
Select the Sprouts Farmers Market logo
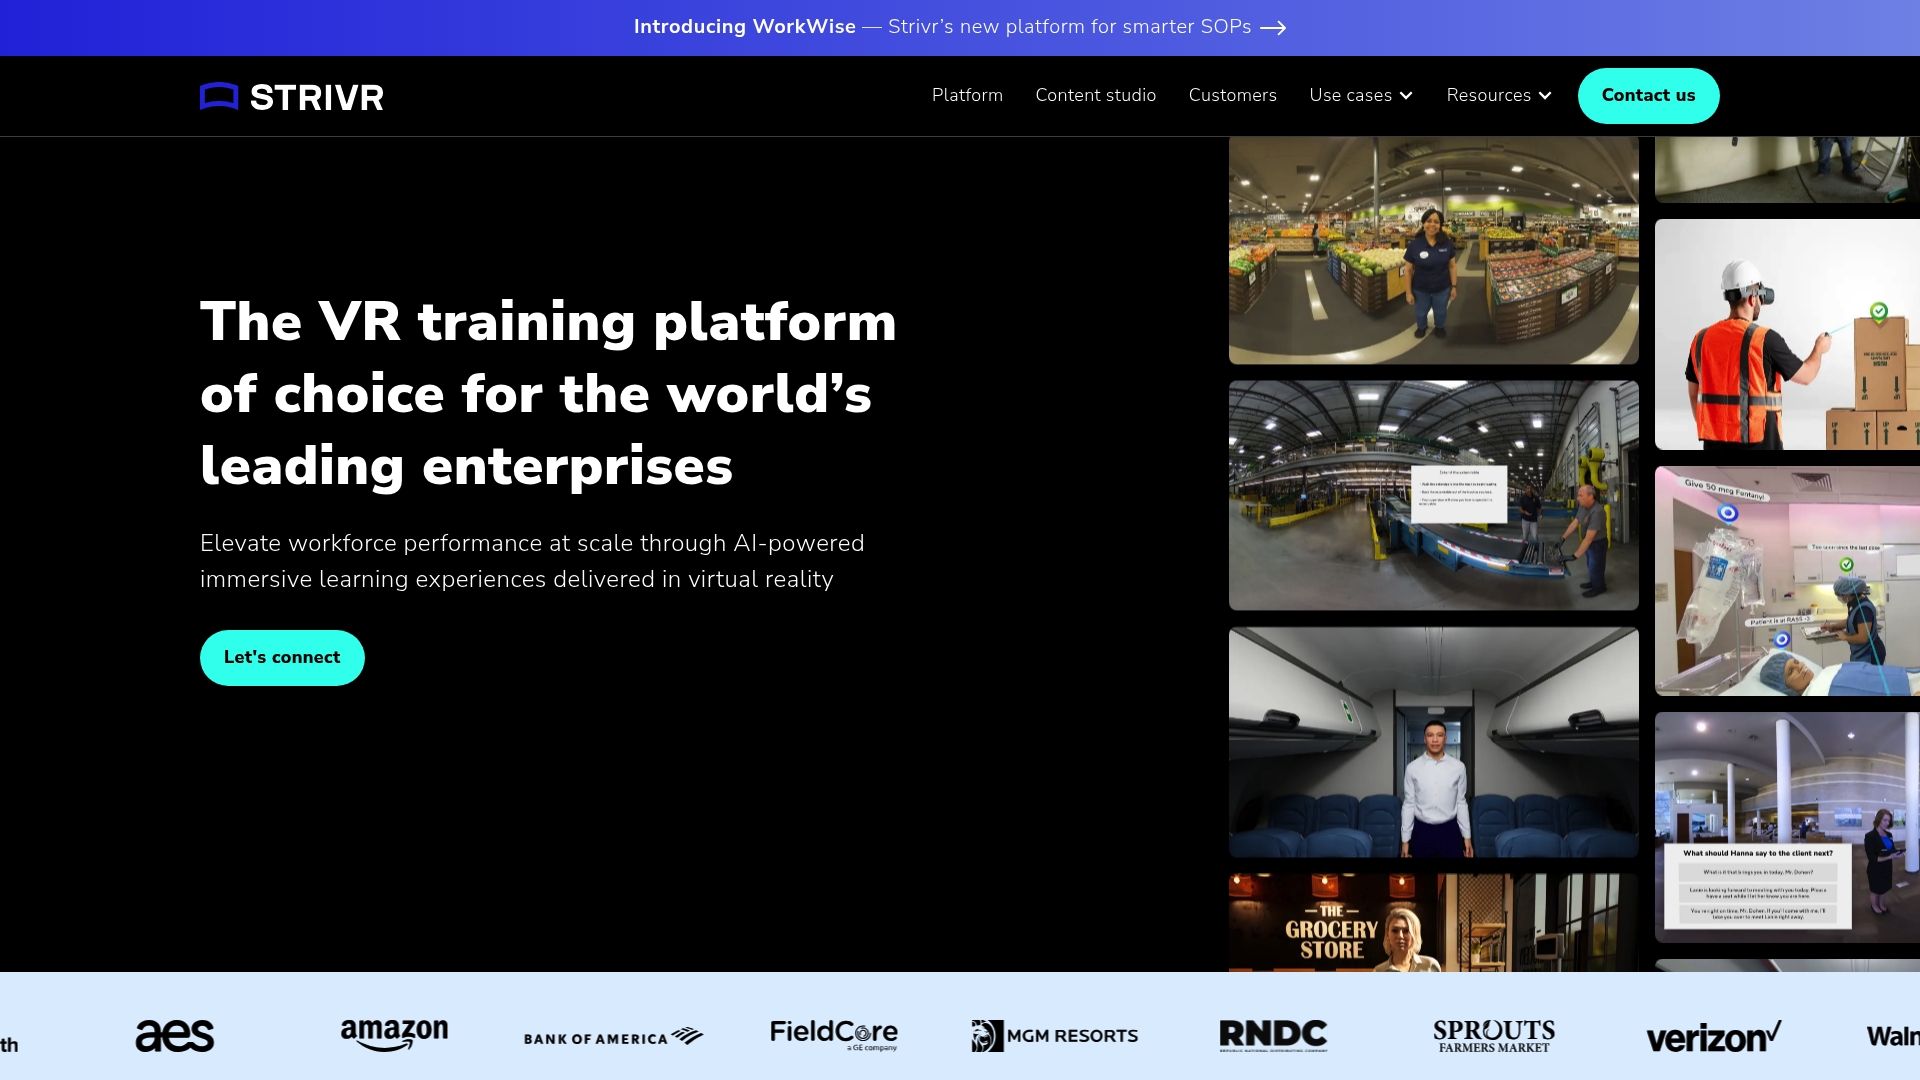[x=1494, y=1036]
